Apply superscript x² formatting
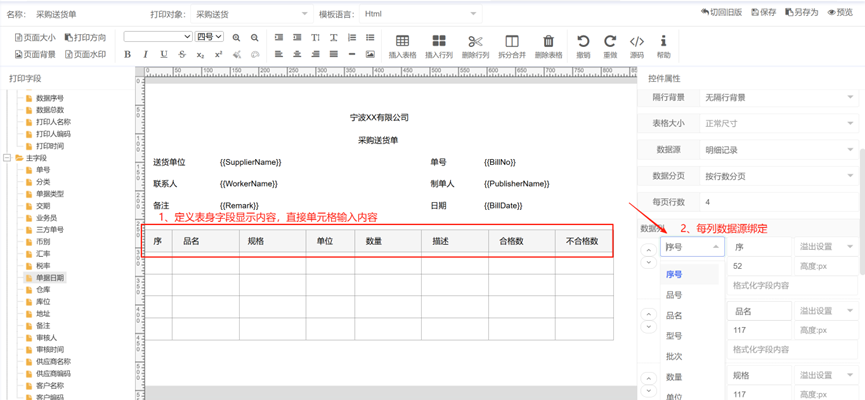865x400 pixels. coord(218,54)
